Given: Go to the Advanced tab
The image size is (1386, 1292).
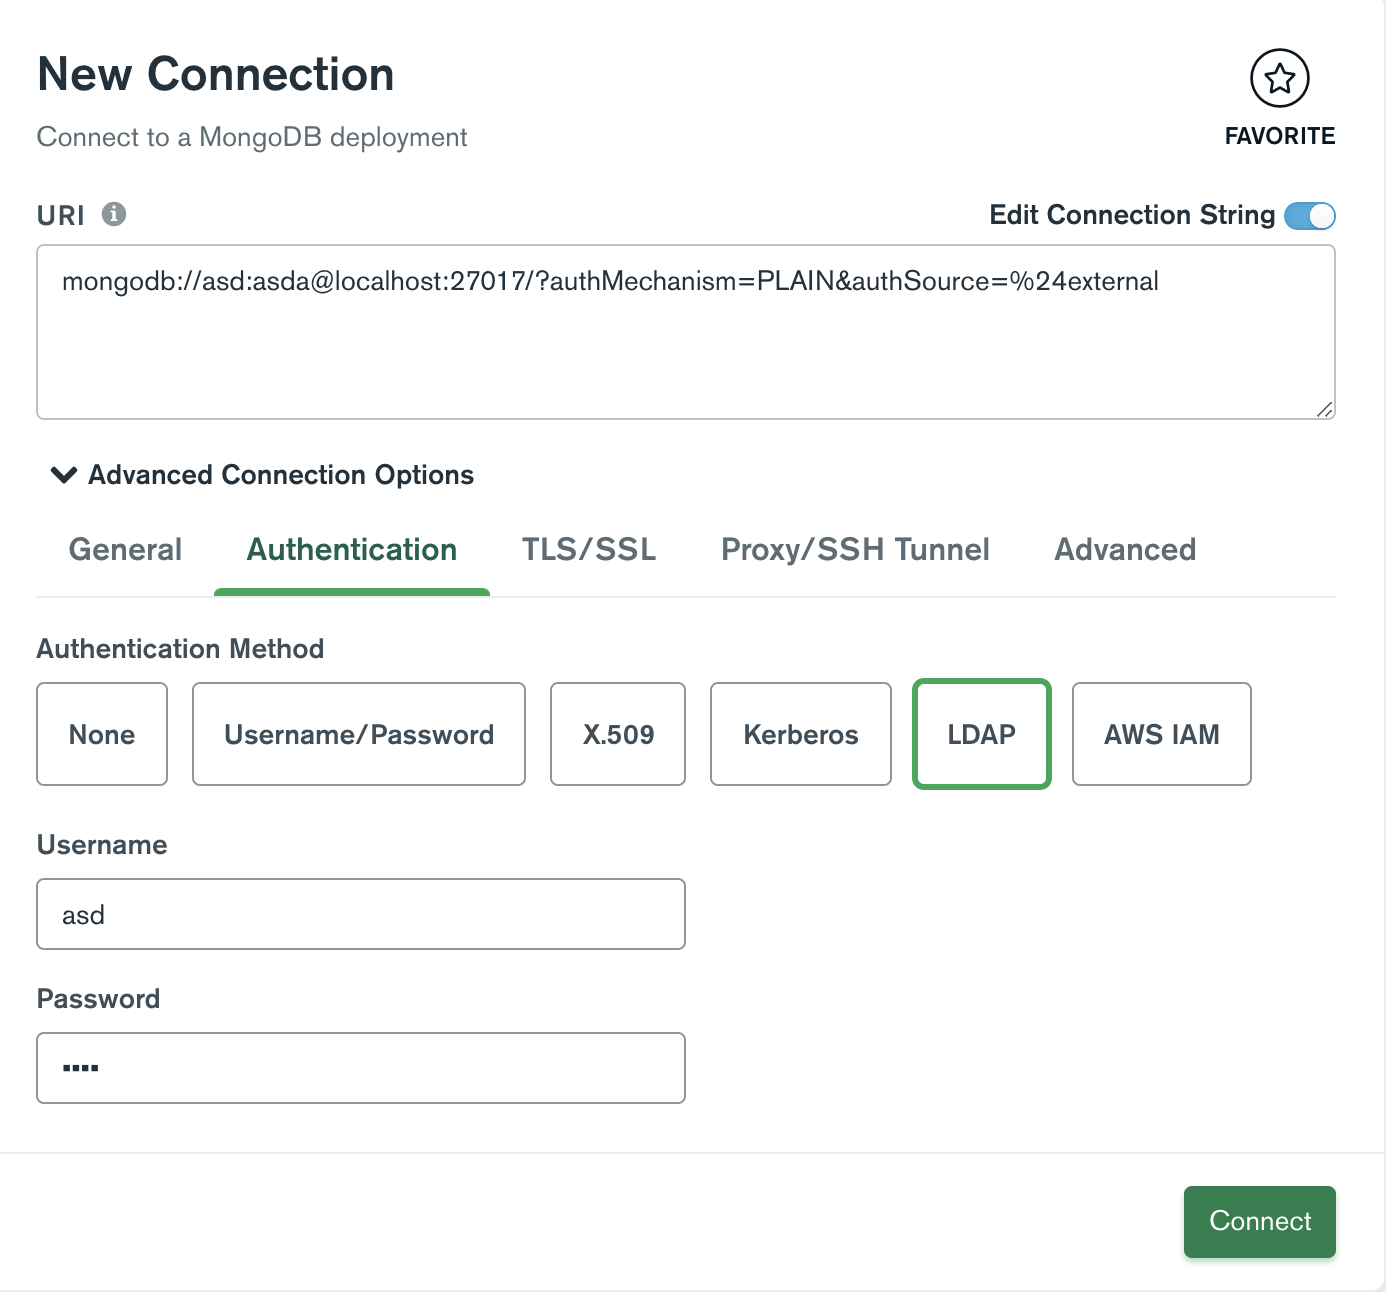Looking at the screenshot, I should (1125, 550).
